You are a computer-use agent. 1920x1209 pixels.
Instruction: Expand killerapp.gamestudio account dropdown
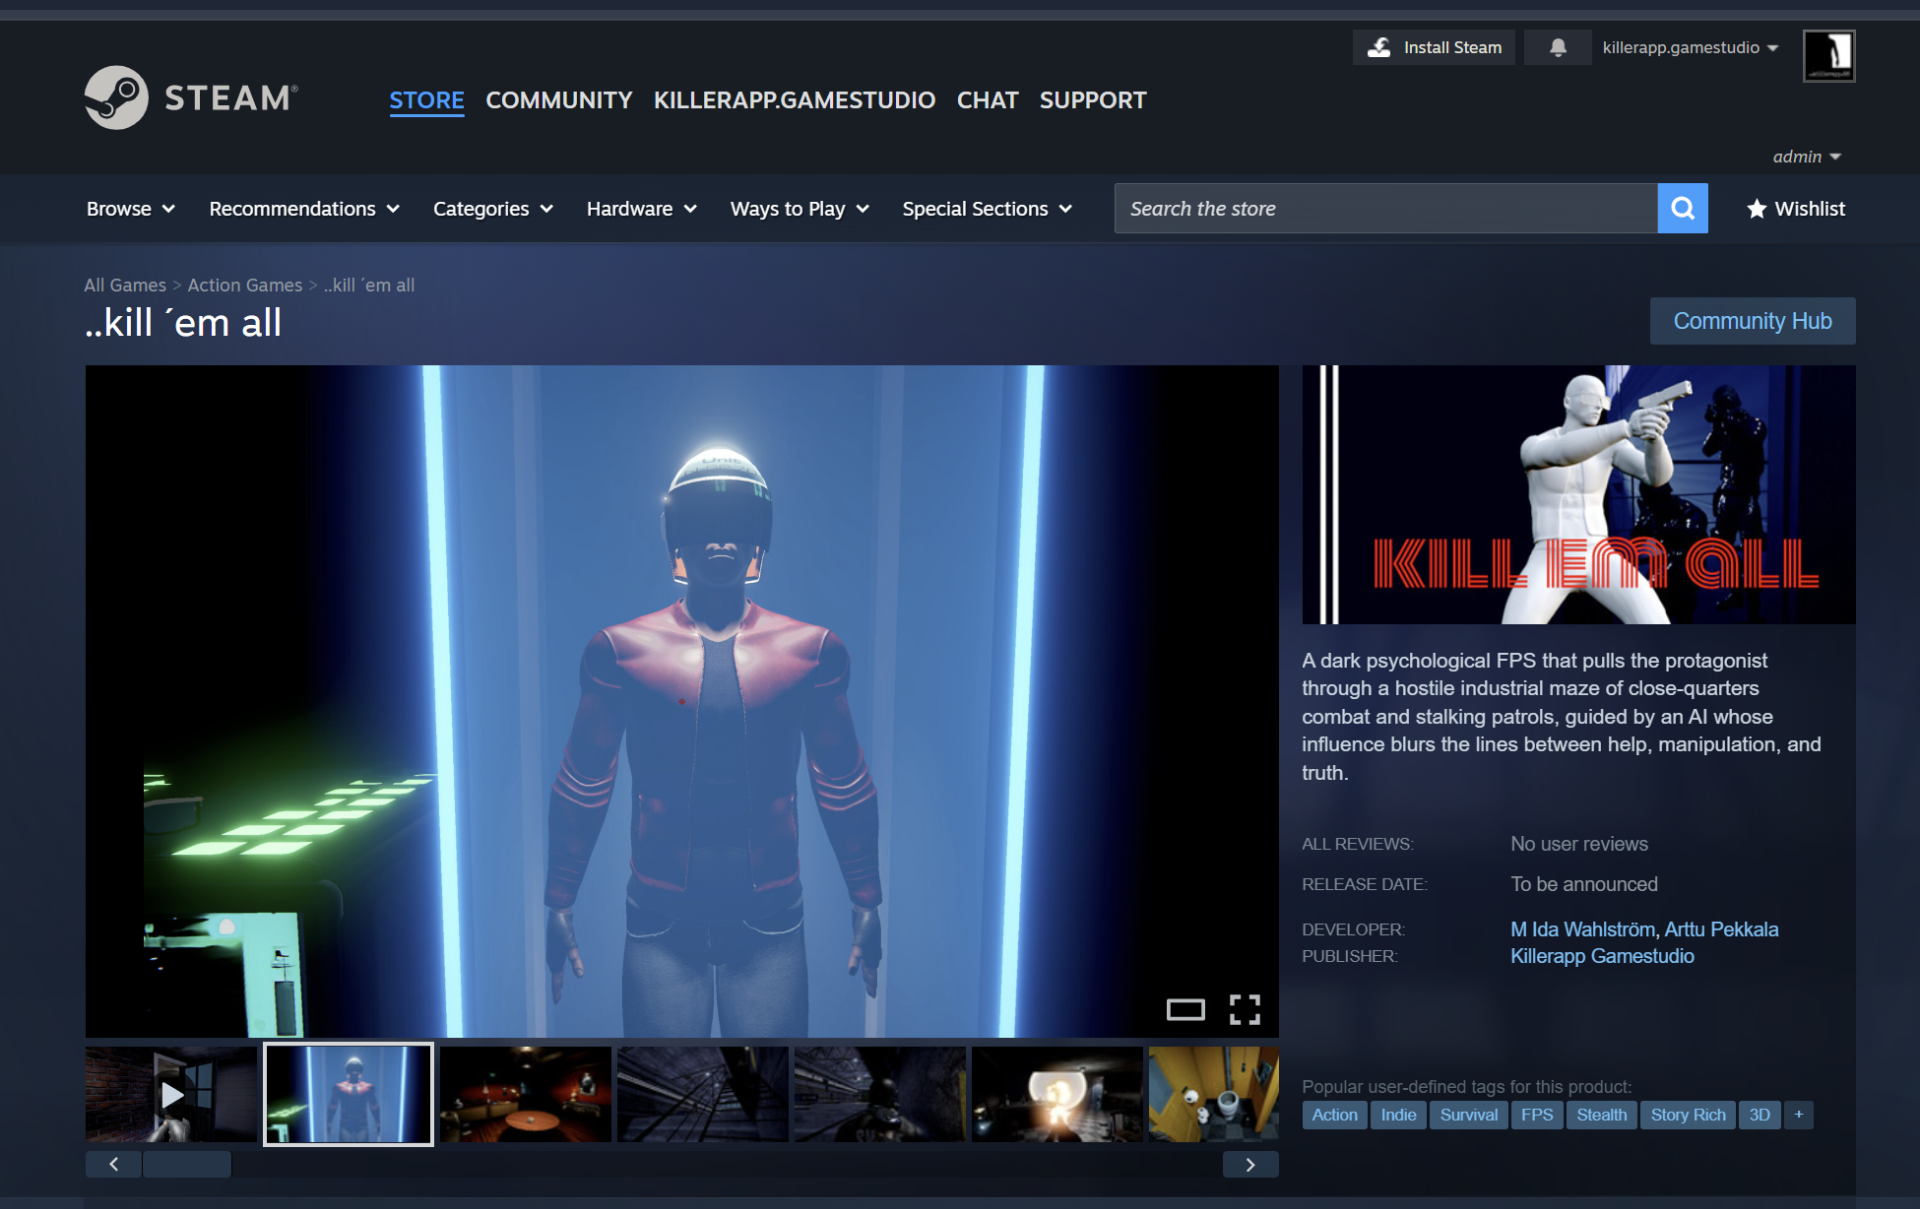tap(1689, 47)
